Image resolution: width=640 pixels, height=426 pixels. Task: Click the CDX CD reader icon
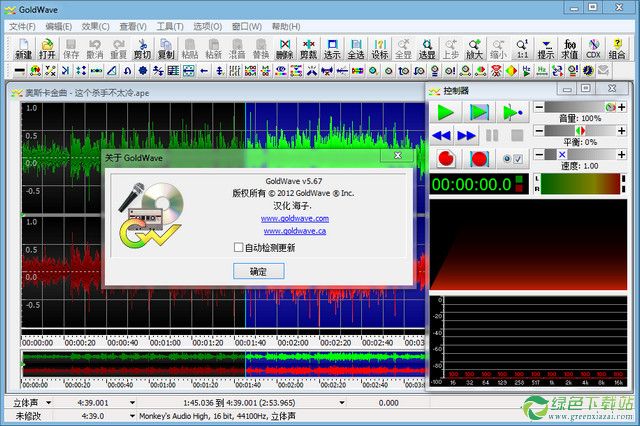pos(593,49)
